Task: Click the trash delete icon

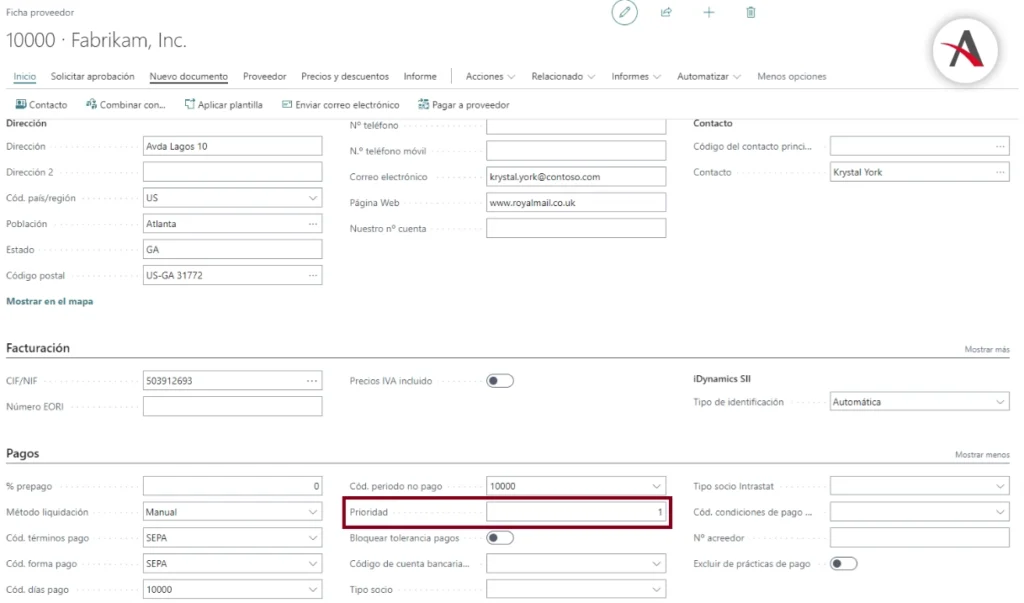Action: tap(751, 12)
